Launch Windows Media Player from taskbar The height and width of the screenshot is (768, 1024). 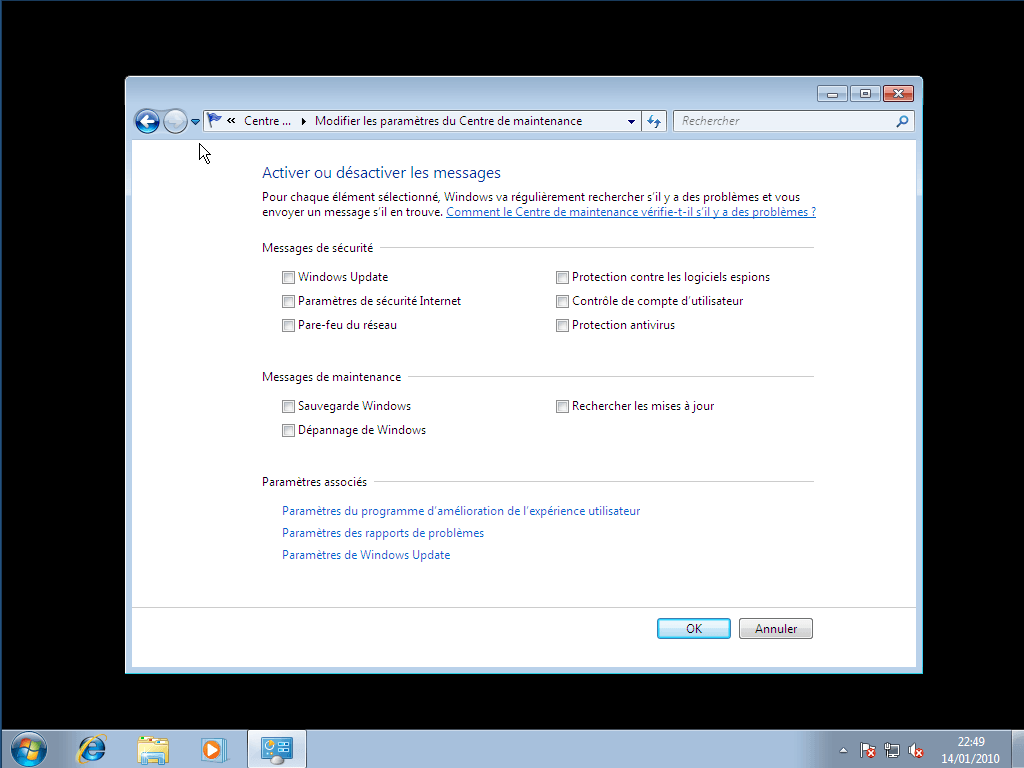[214, 749]
